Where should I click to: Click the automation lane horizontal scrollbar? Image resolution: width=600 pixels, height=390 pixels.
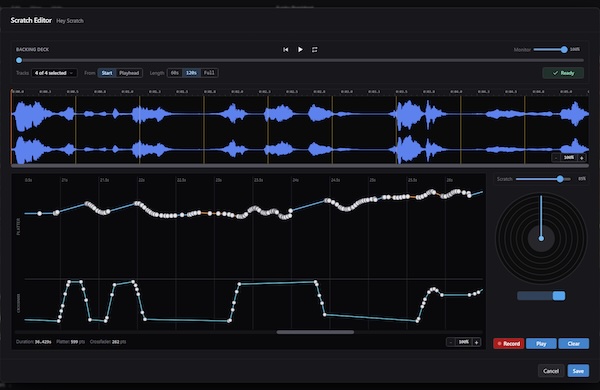pos(315,332)
